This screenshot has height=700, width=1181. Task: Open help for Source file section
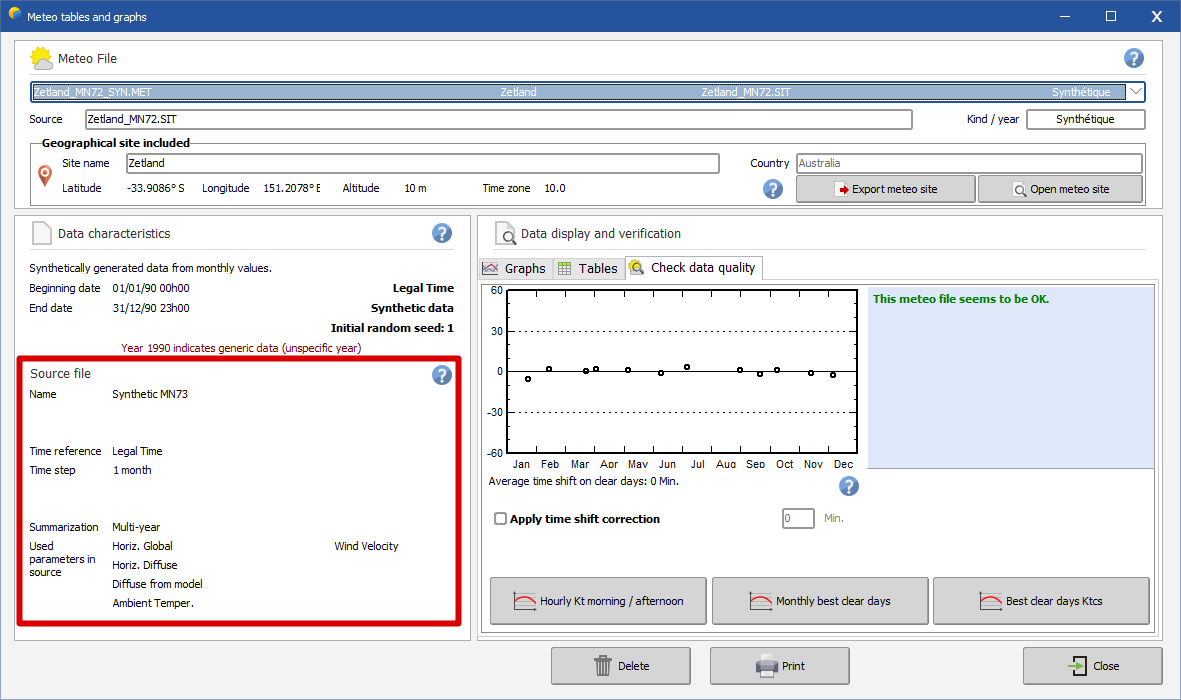click(442, 374)
